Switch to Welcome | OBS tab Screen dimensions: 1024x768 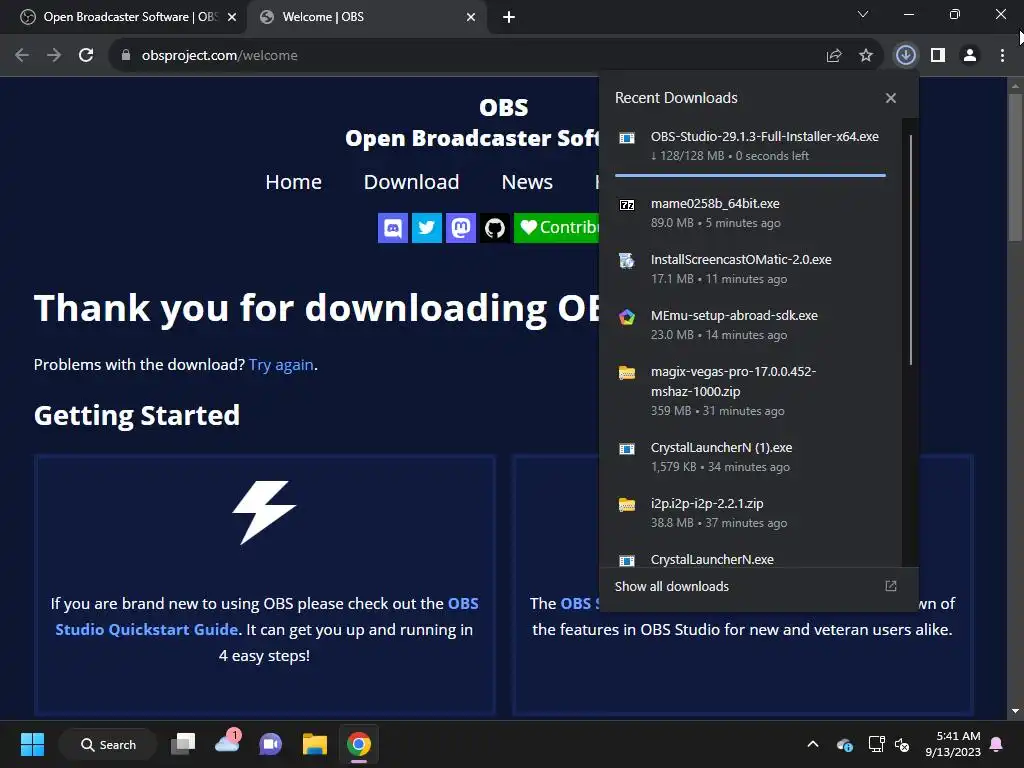(x=366, y=17)
